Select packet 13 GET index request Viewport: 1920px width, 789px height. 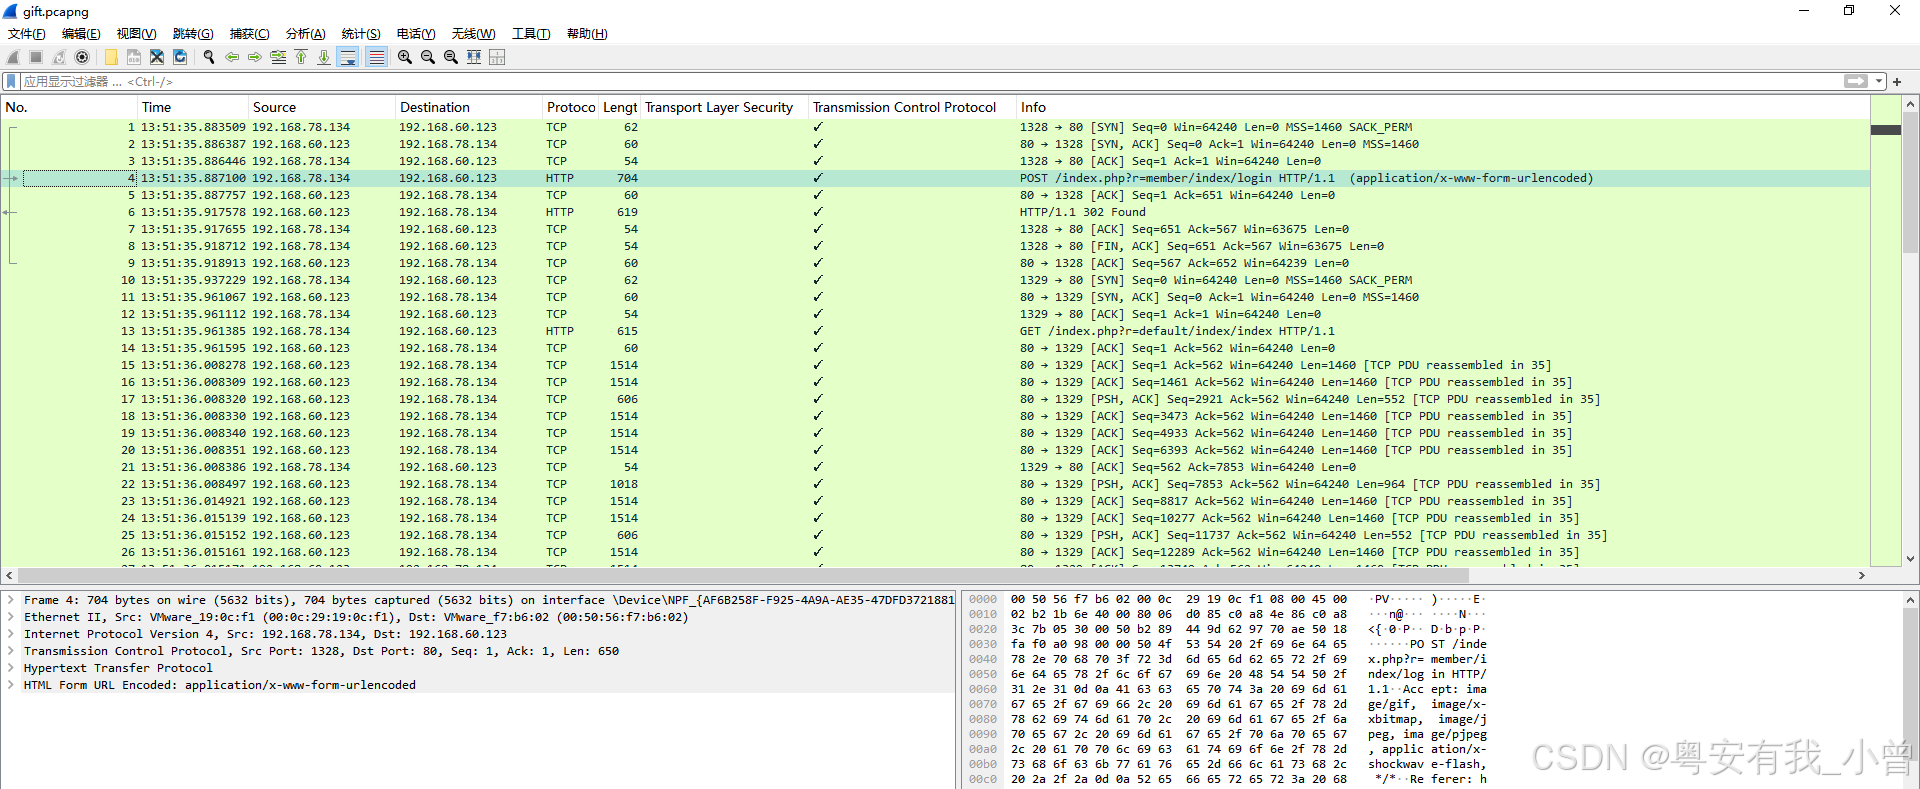pyautogui.click(x=935, y=331)
